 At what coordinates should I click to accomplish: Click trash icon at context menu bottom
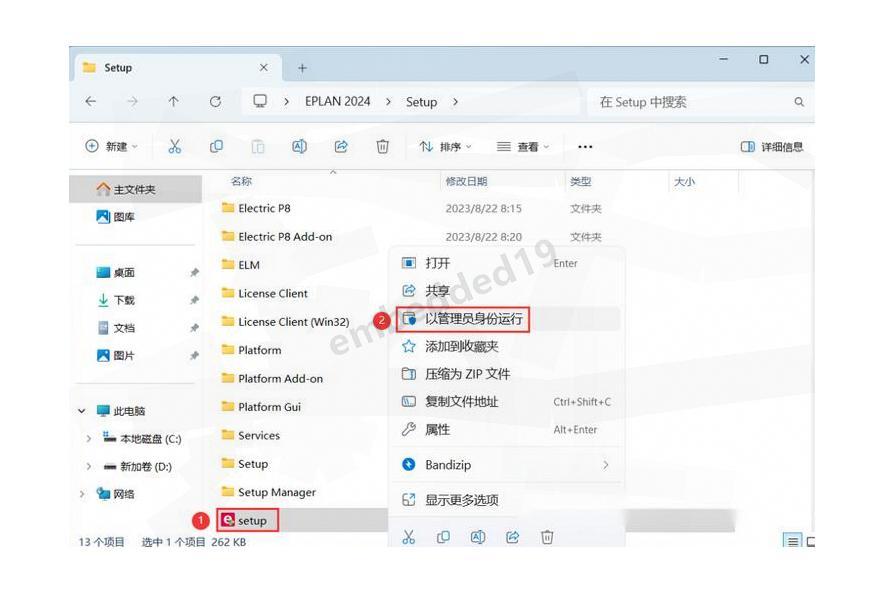pos(547,537)
